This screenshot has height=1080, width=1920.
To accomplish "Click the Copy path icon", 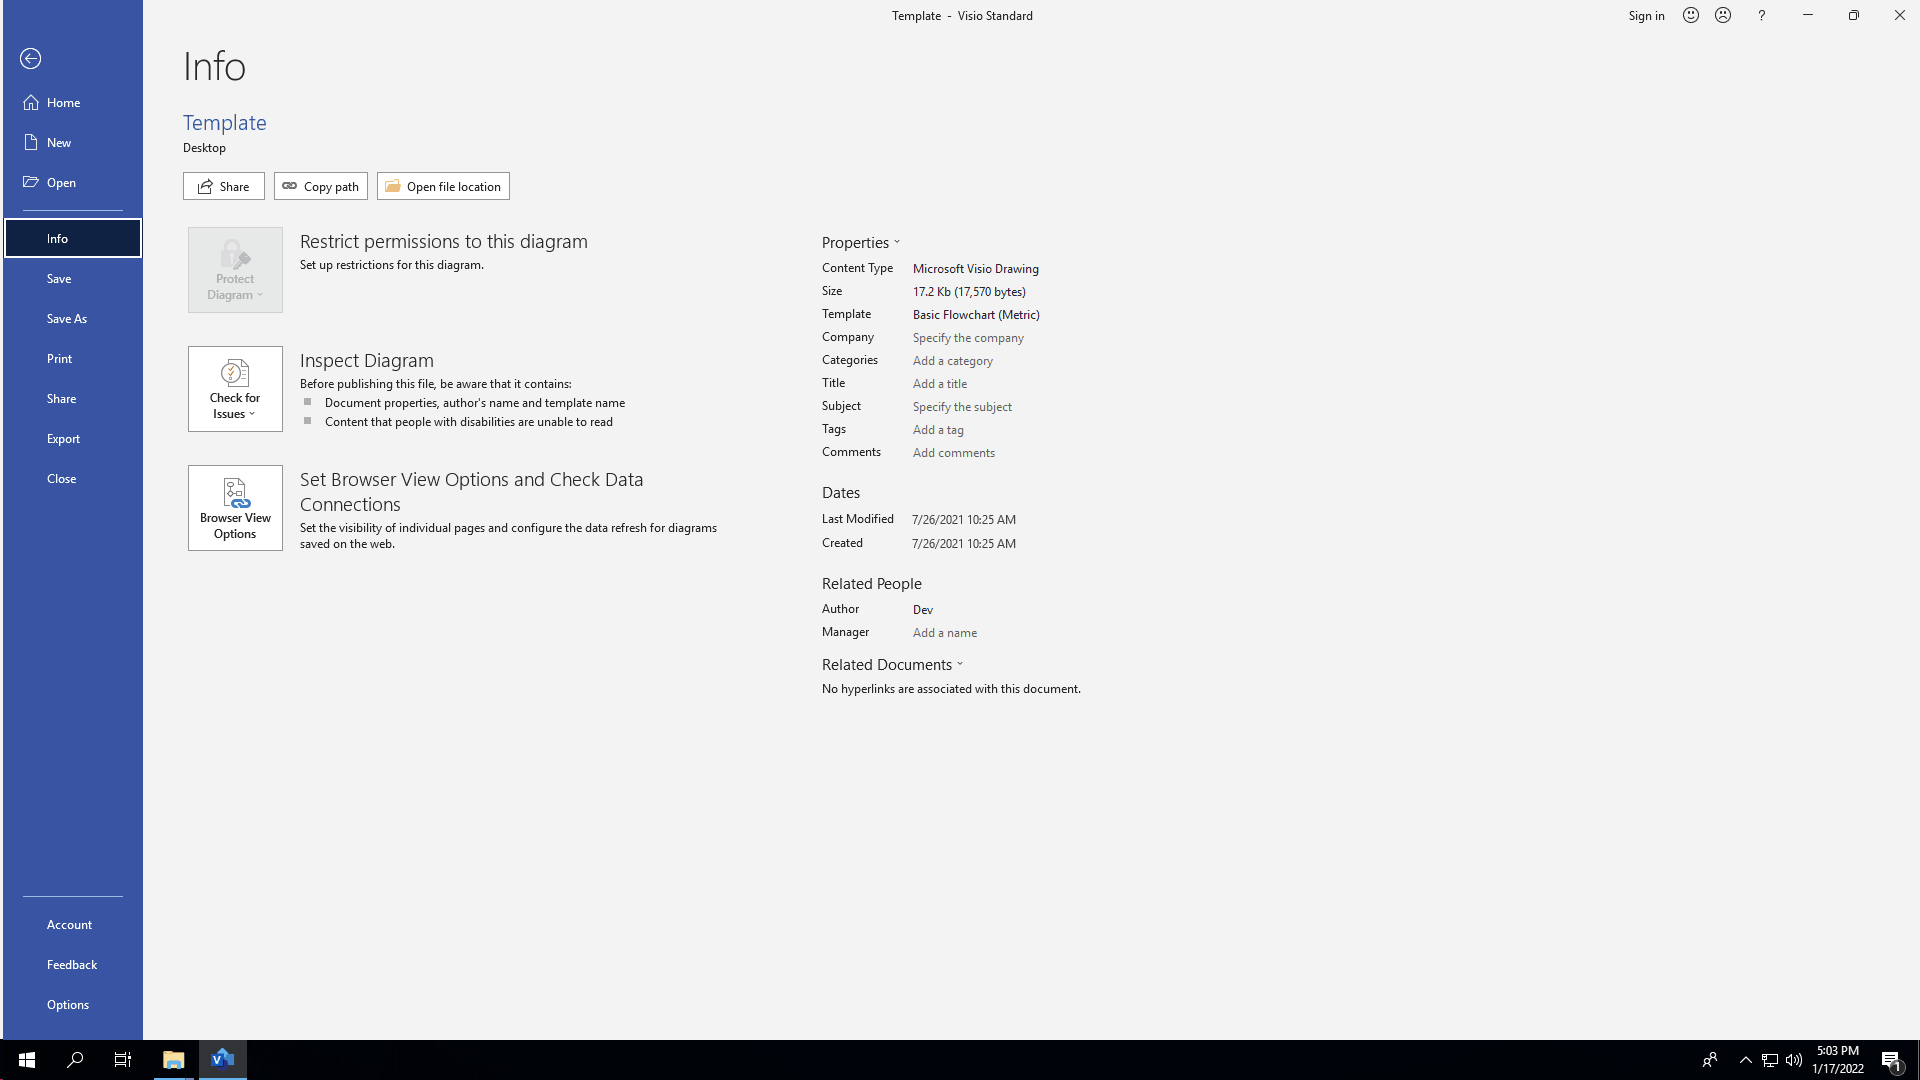I will (320, 186).
